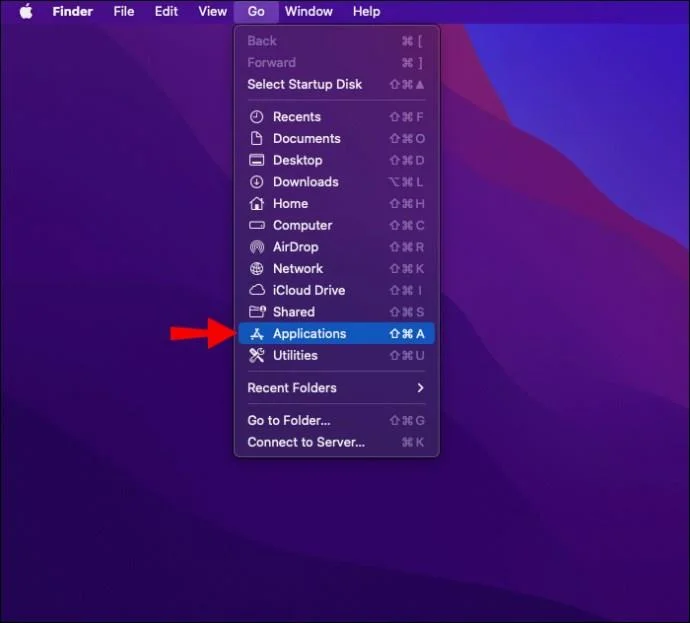690x623 pixels.
Task: Choose Network in the Go menu
Action: coord(337,268)
